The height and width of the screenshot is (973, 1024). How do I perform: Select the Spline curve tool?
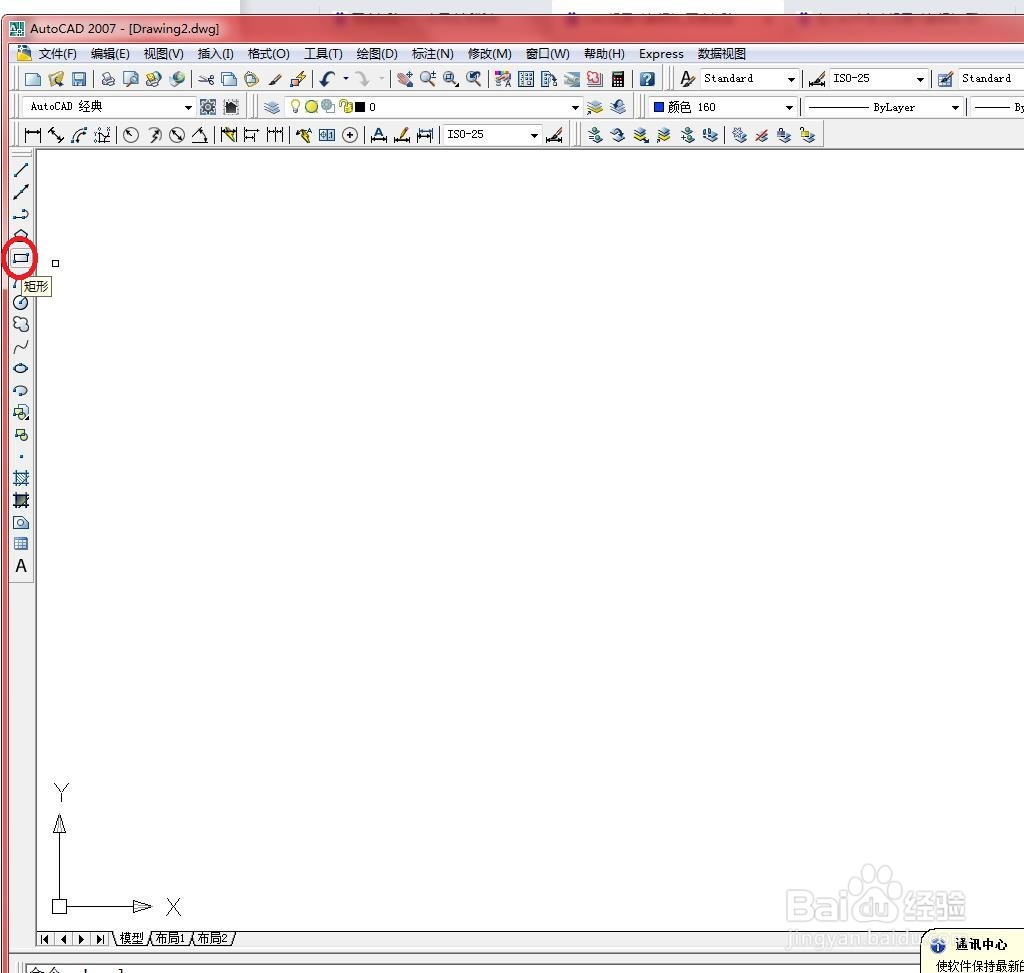21,347
